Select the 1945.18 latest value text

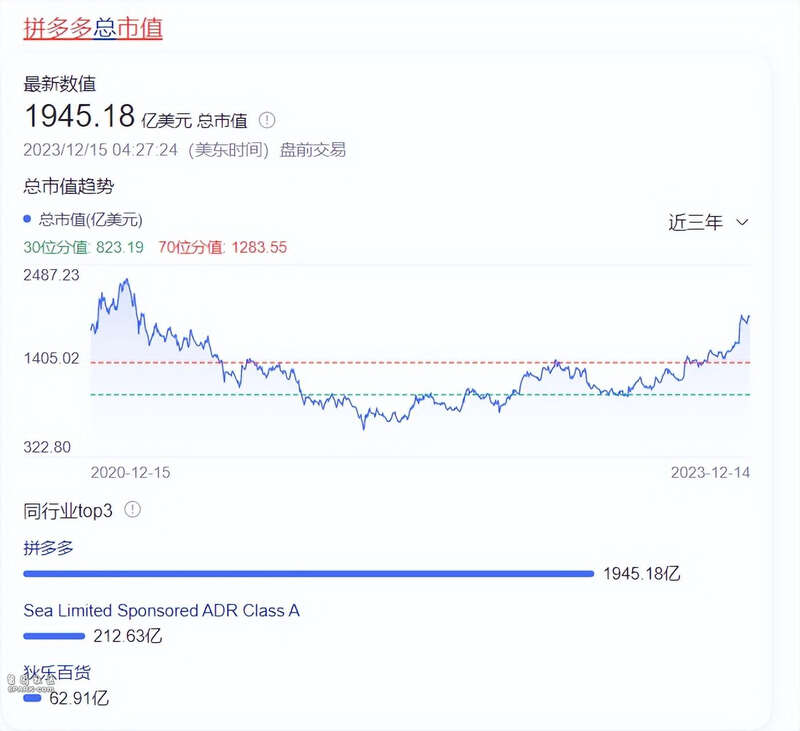(x=80, y=116)
